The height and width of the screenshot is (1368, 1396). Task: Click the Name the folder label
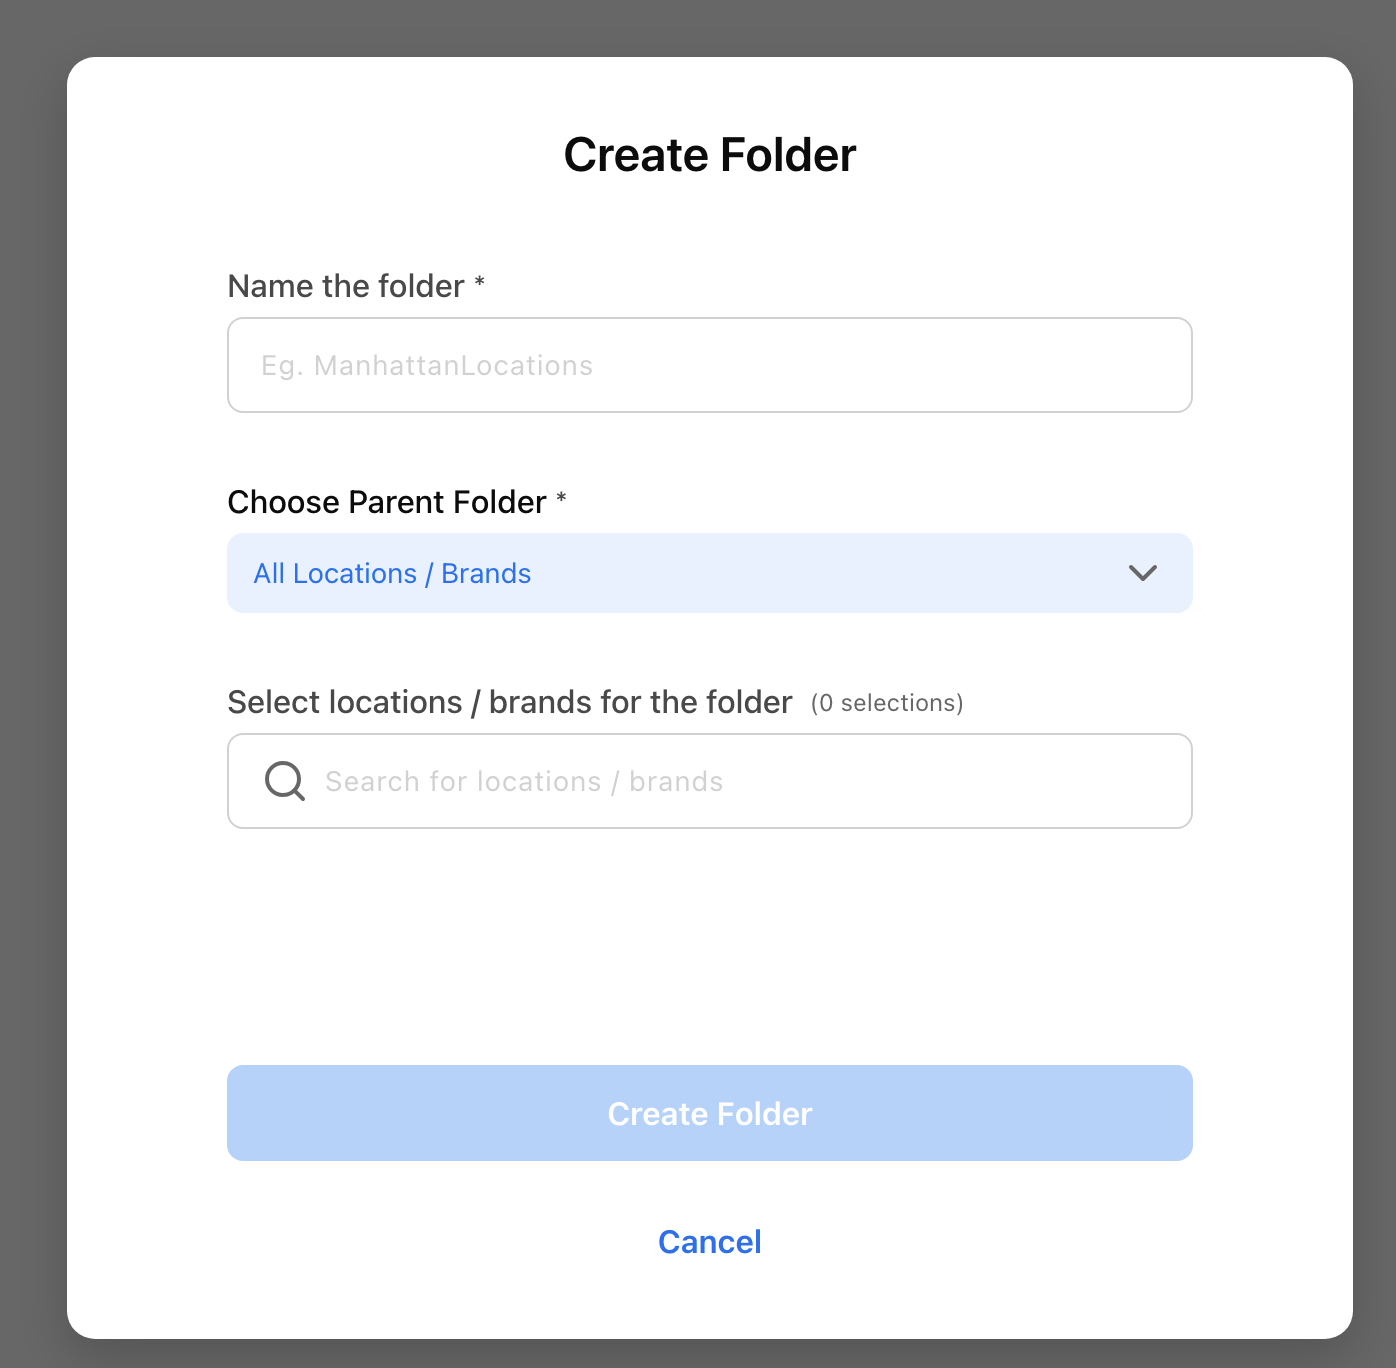(x=346, y=286)
